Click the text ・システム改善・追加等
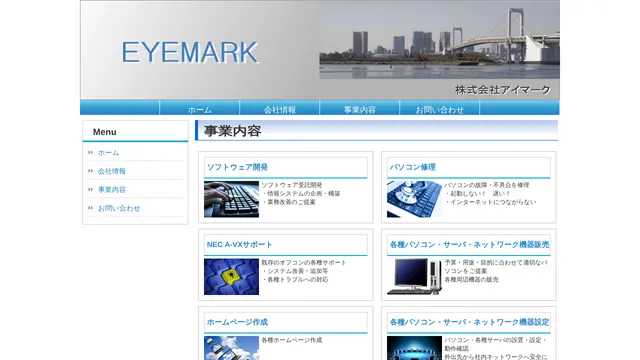This screenshot has width=640, height=360. [x=295, y=271]
